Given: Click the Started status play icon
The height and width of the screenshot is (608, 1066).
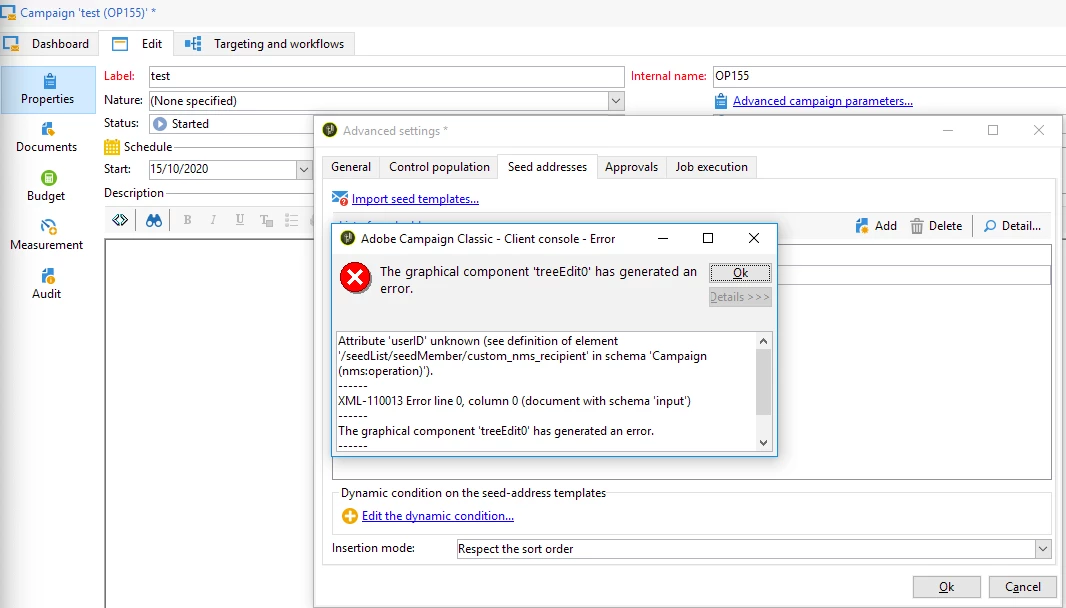Looking at the screenshot, I should [160, 124].
